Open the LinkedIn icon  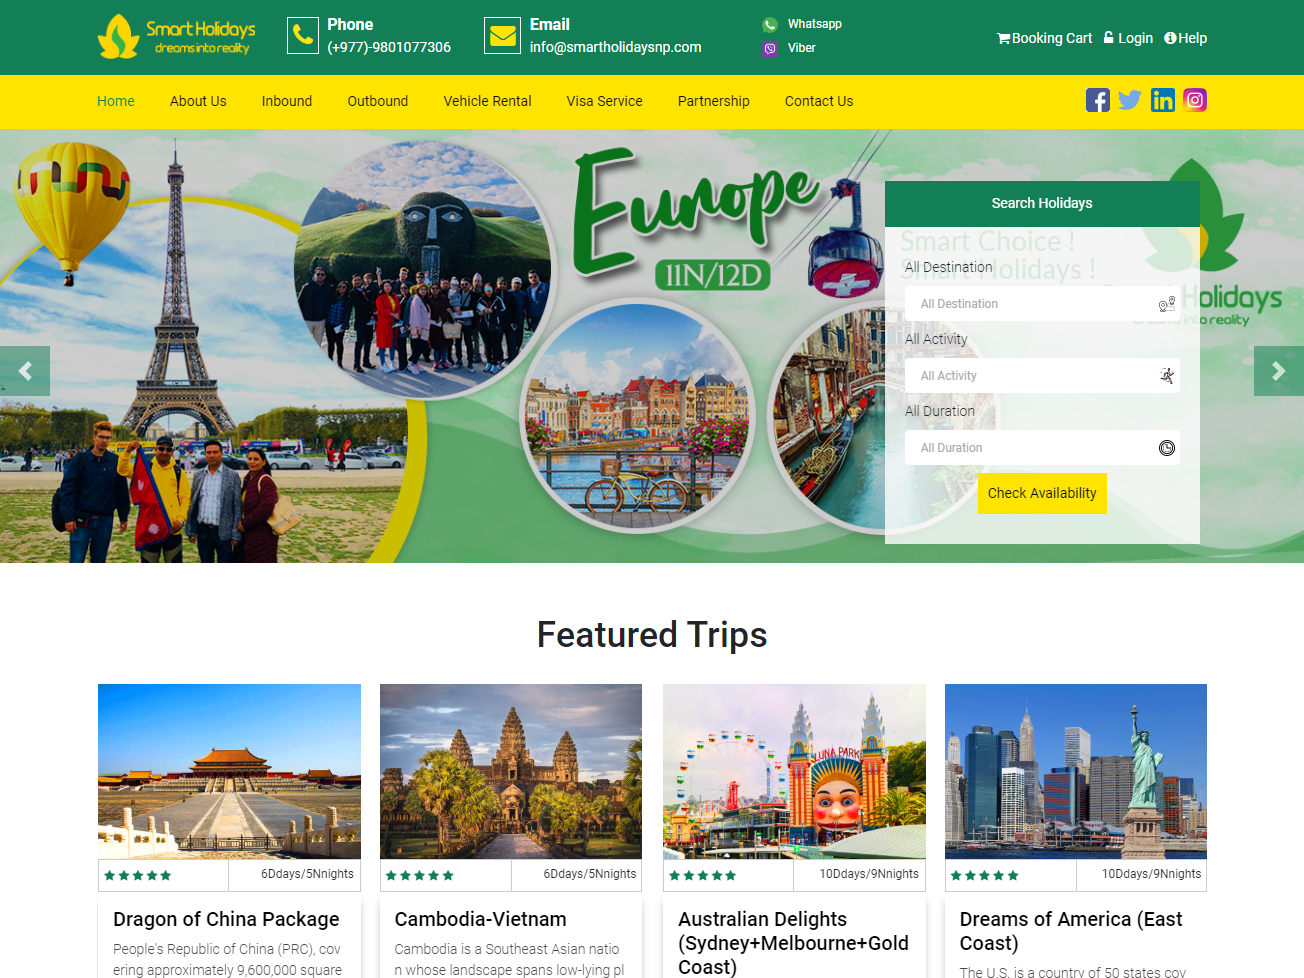1163,100
